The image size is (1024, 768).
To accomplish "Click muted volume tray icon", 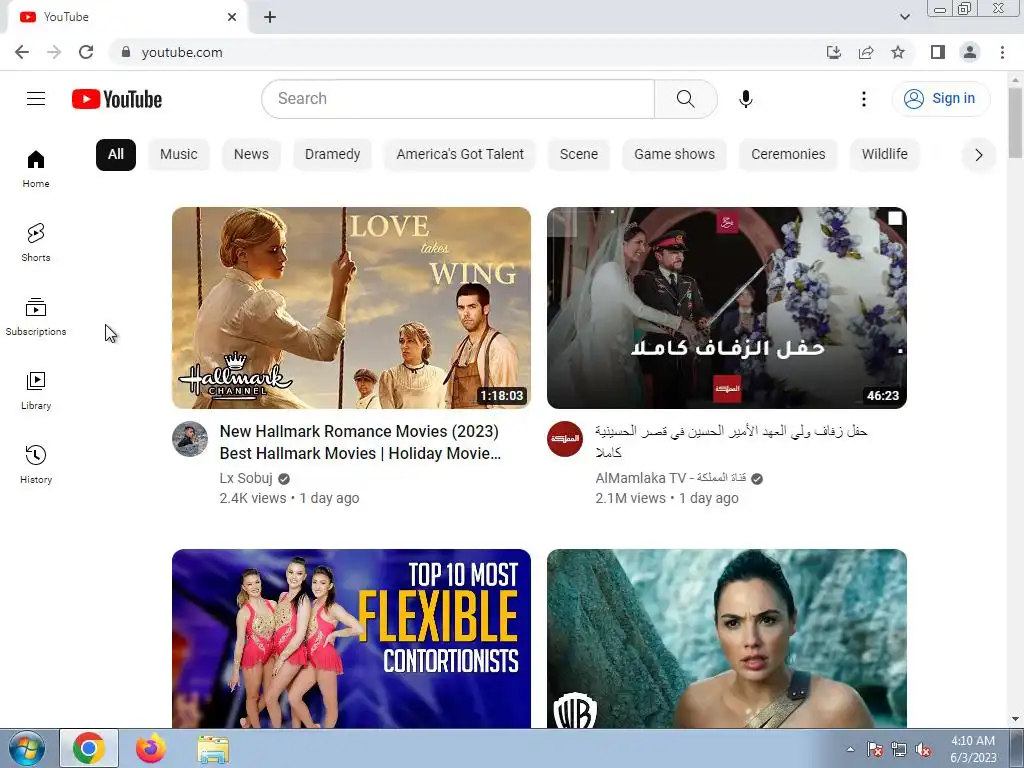I will (923, 749).
